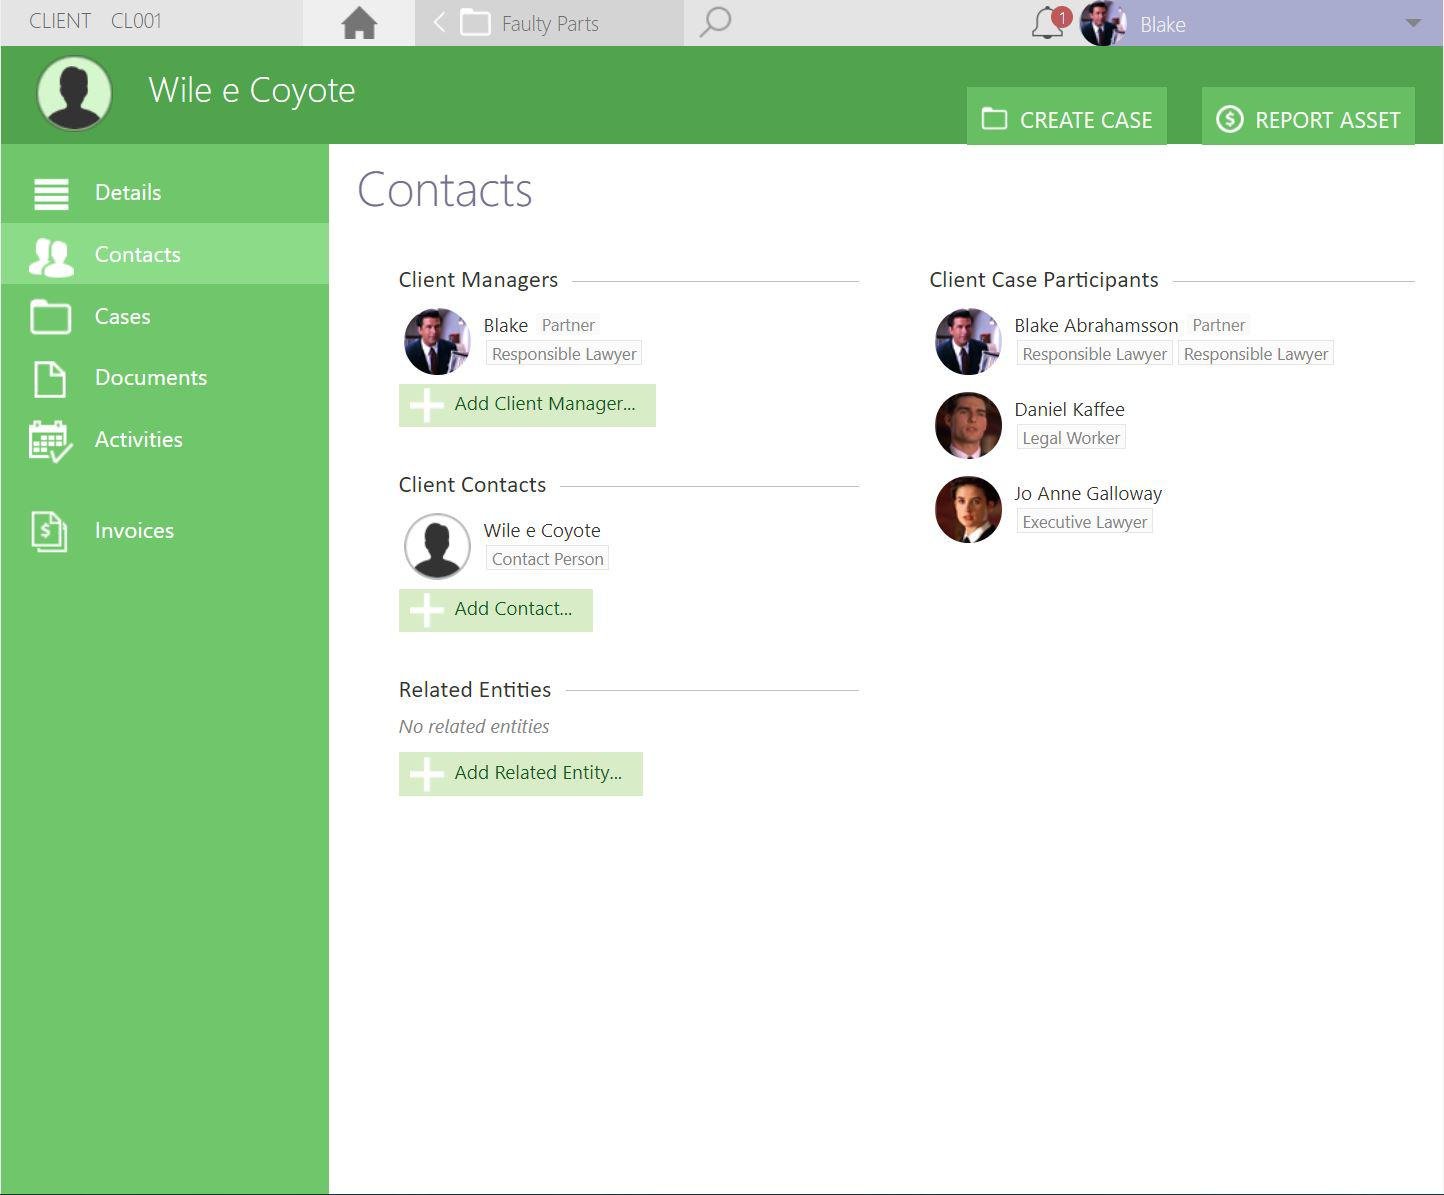Click the Details list icon in sidebar
1444x1195 pixels.
click(51, 194)
